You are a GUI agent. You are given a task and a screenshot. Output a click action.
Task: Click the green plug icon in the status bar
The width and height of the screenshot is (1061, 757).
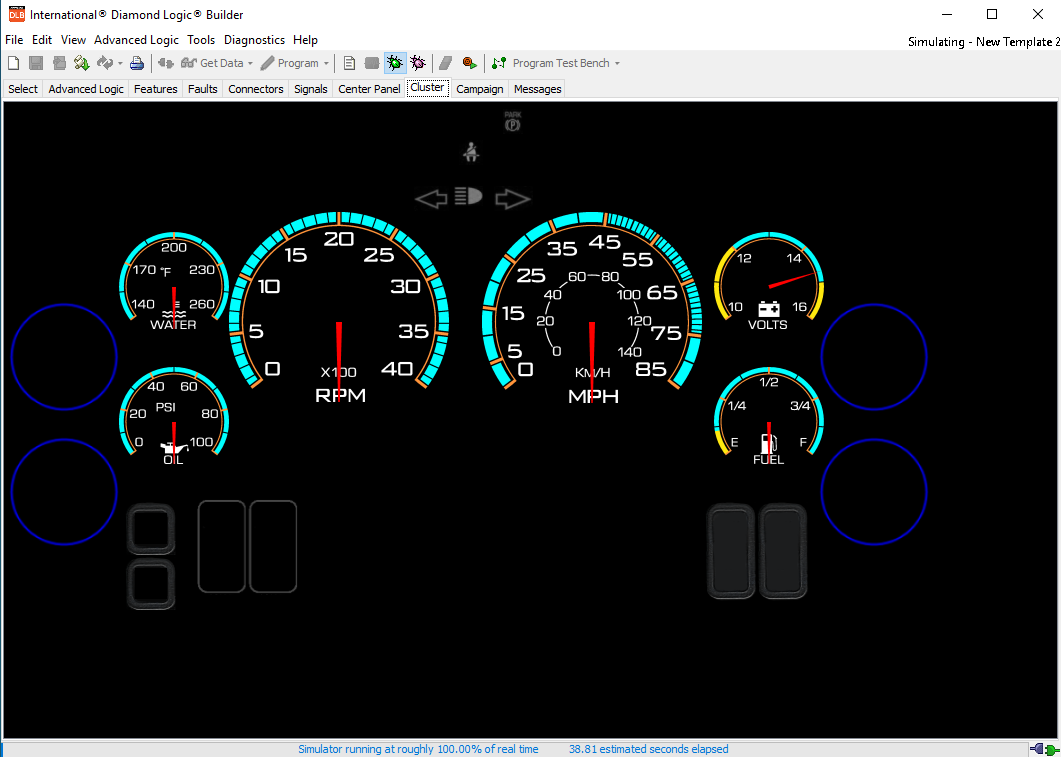(1051, 749)
